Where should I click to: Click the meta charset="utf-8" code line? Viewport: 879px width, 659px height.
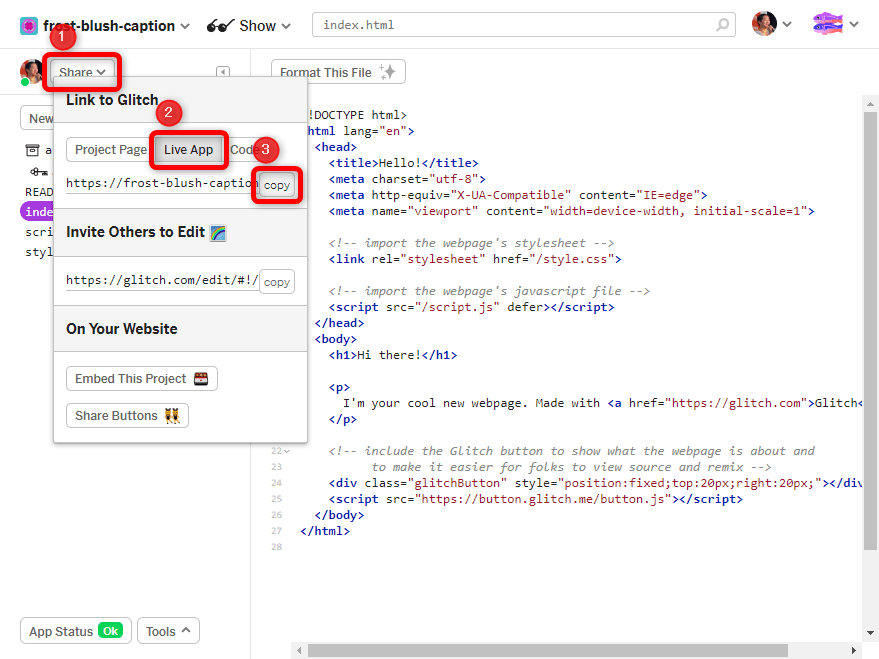[407, 179]
